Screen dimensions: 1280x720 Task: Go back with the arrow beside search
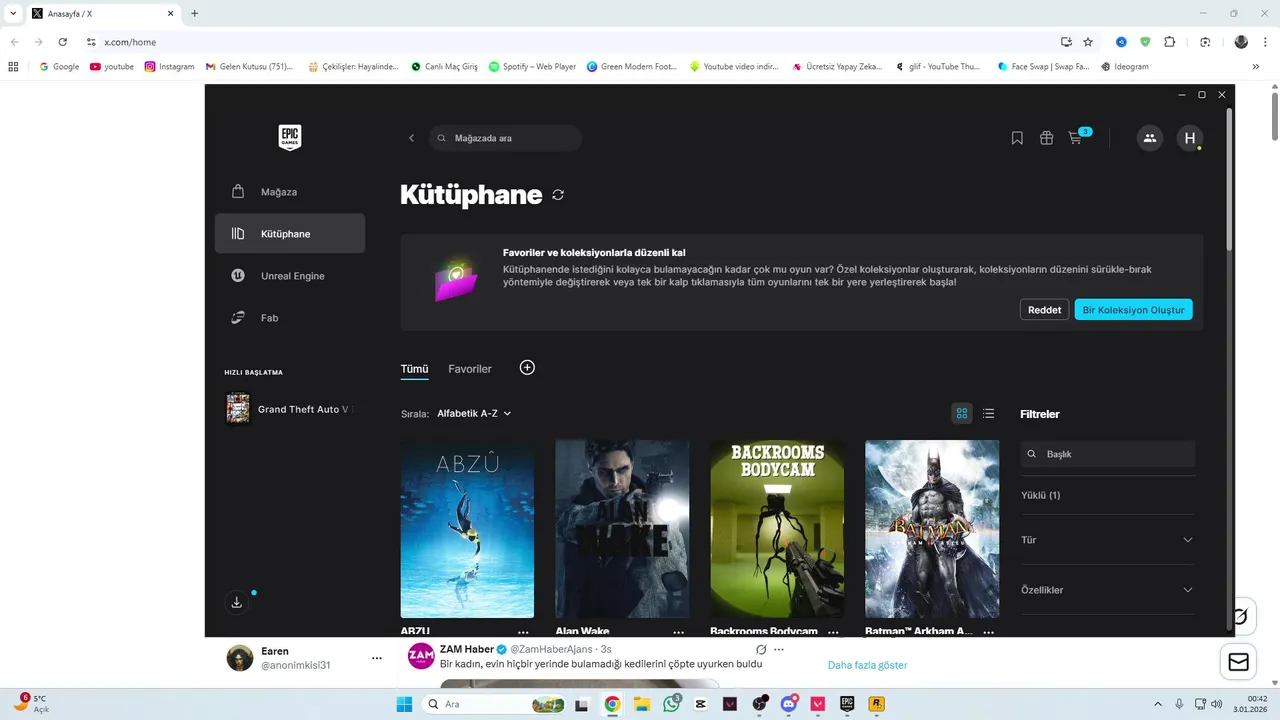coord(411,138)
